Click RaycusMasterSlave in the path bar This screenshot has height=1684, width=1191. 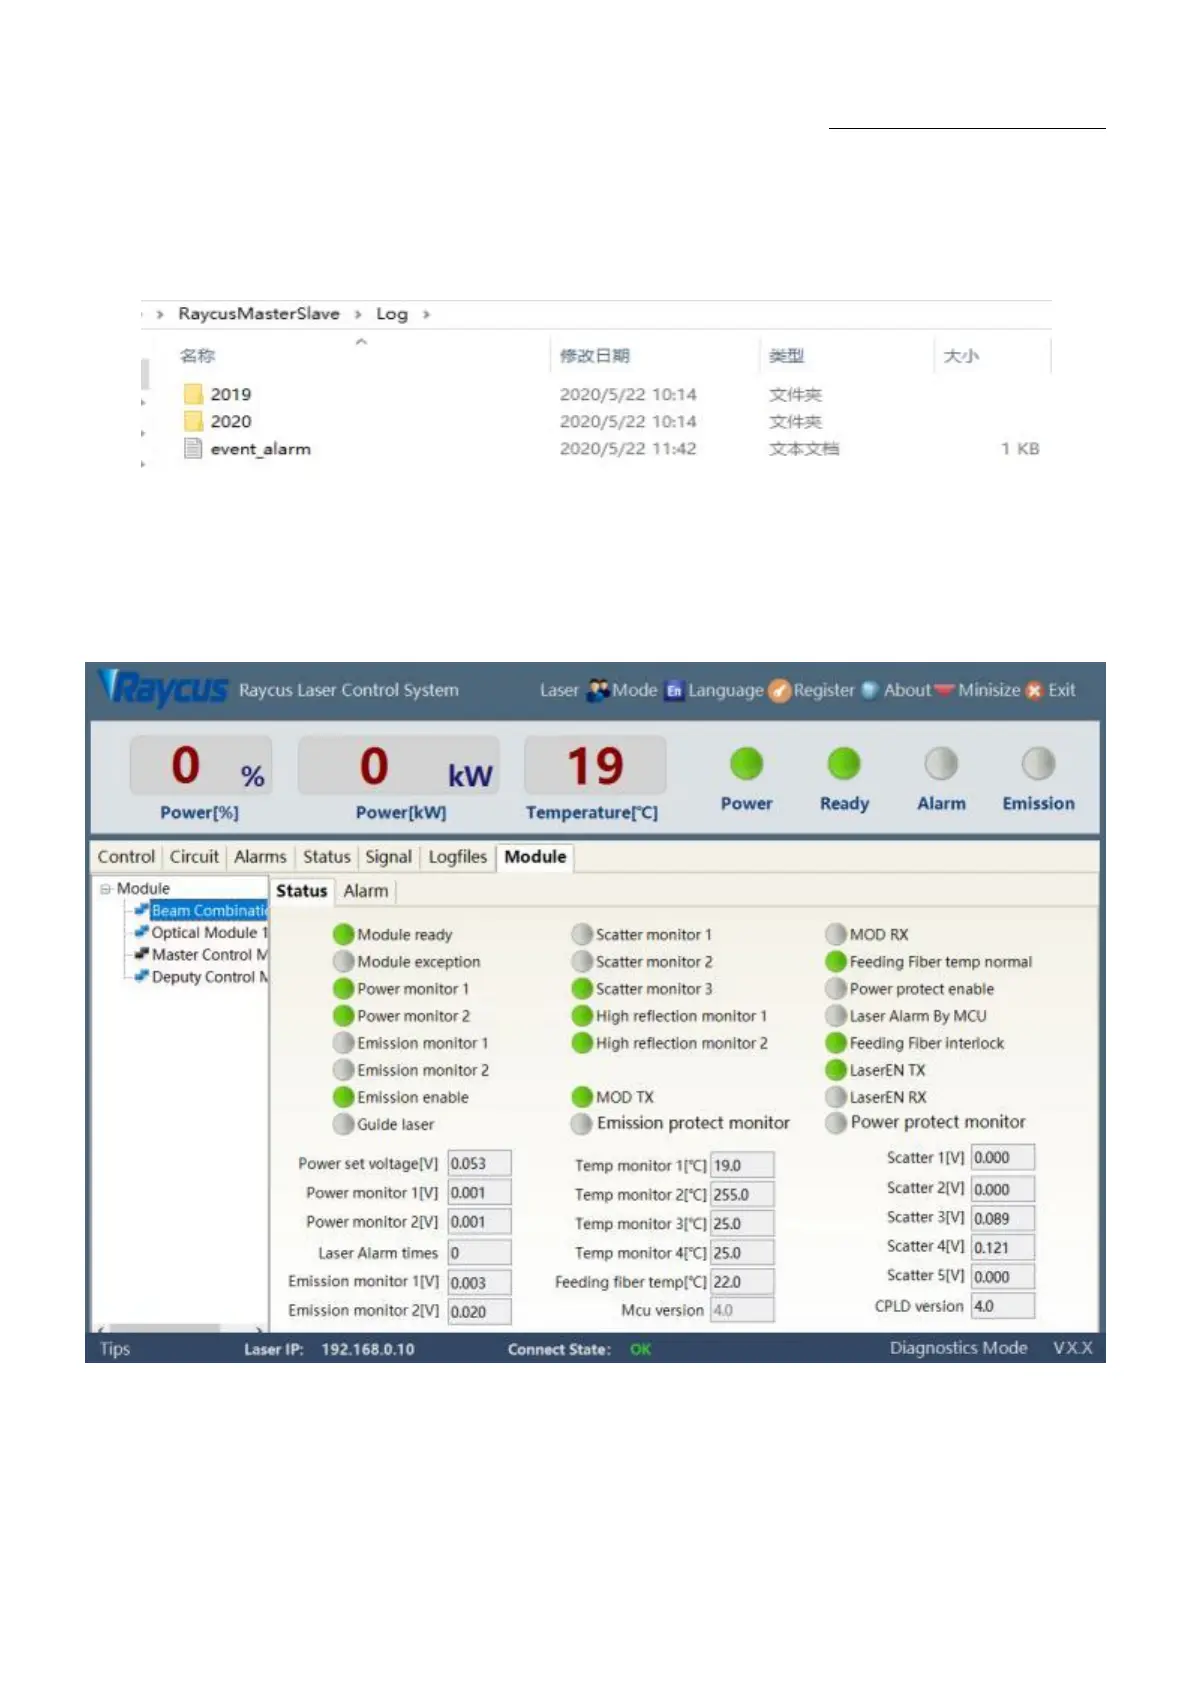[x=259, y=314]
